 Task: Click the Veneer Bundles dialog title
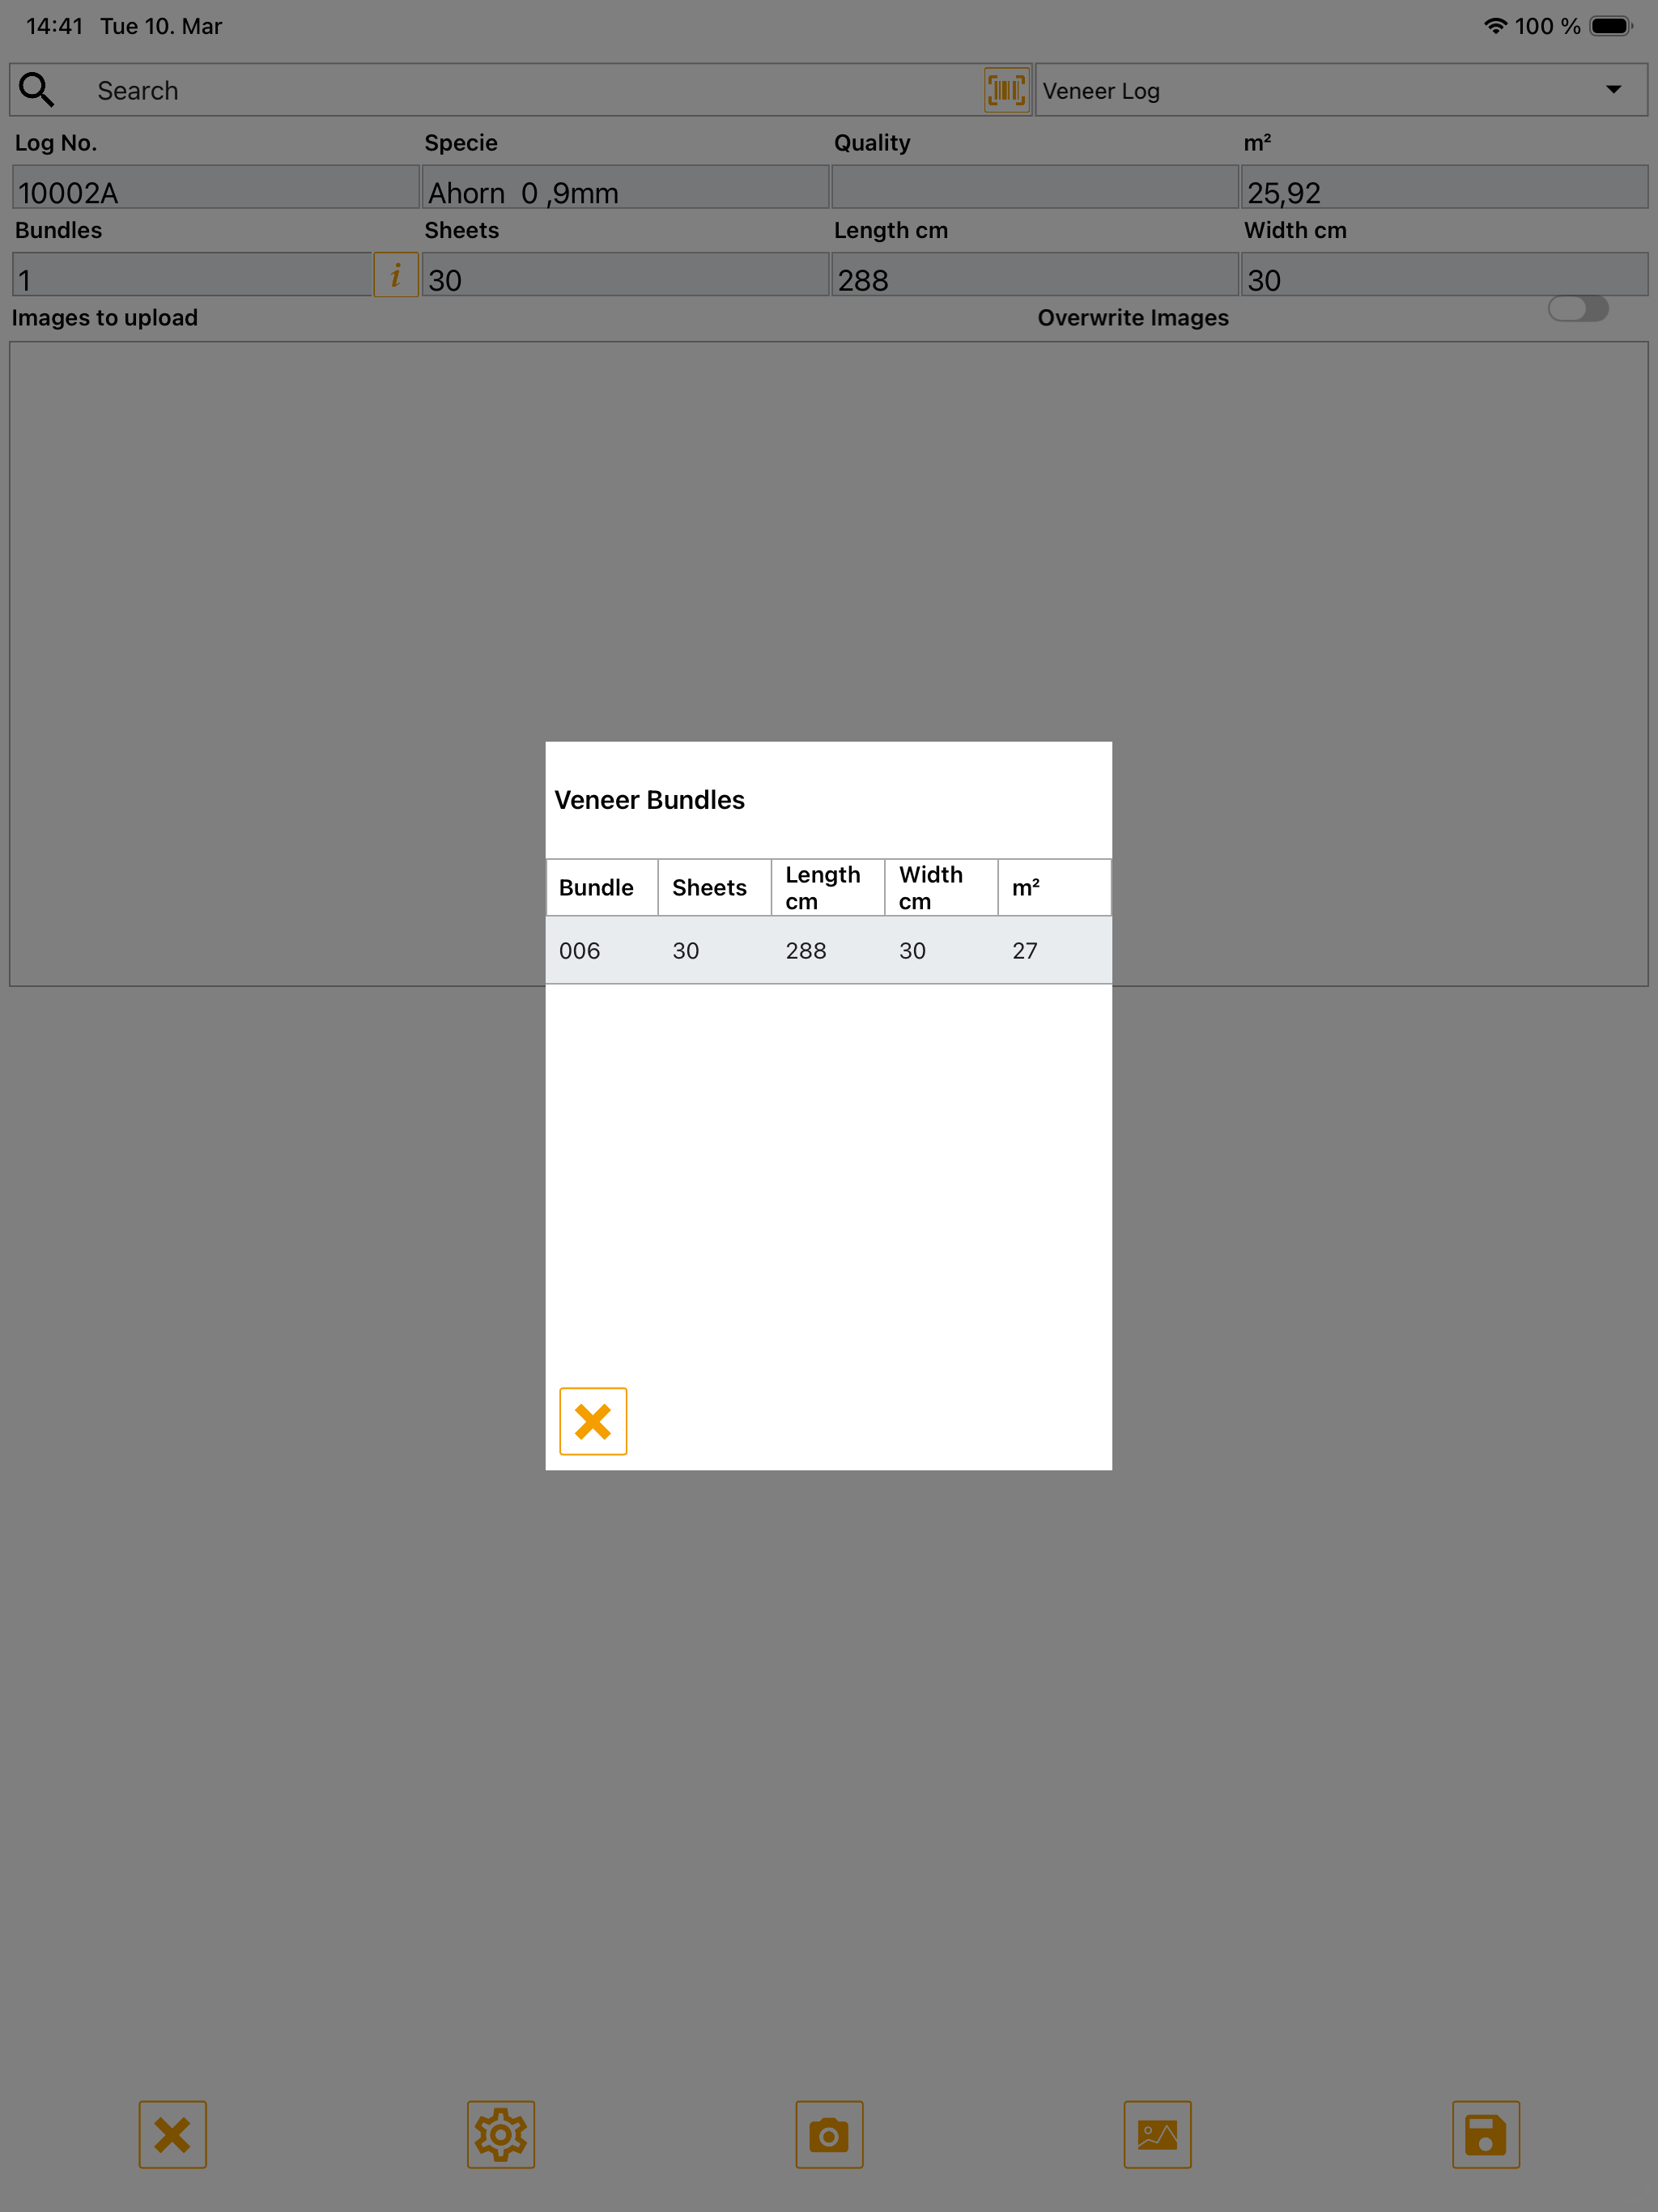(650, 800)
